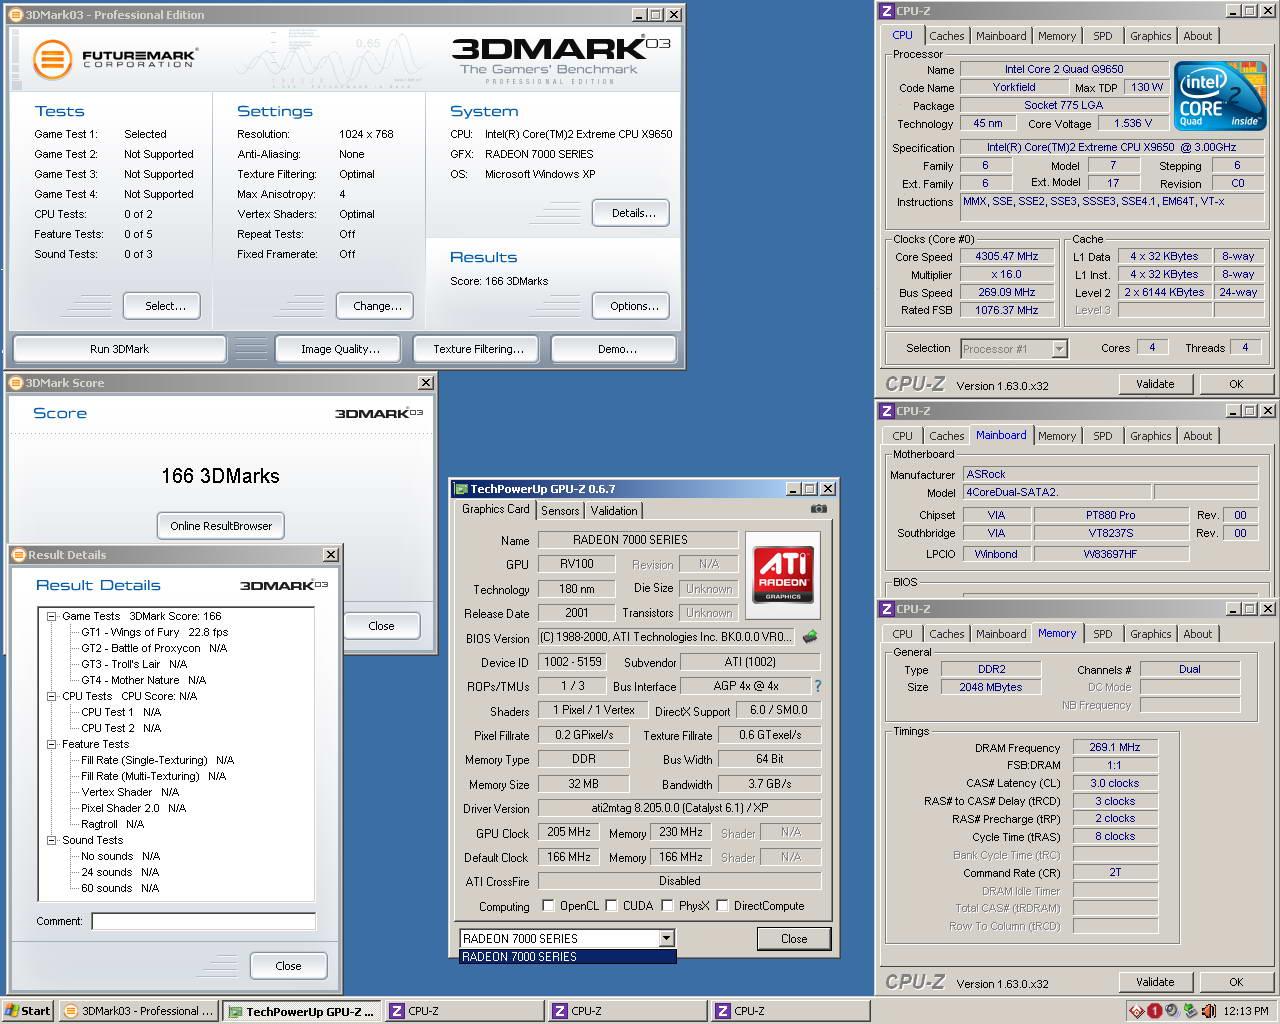This screenshot has height=1024, width=1280.
Task: Collapse the Feature Tests tree node
Action: 51,744
